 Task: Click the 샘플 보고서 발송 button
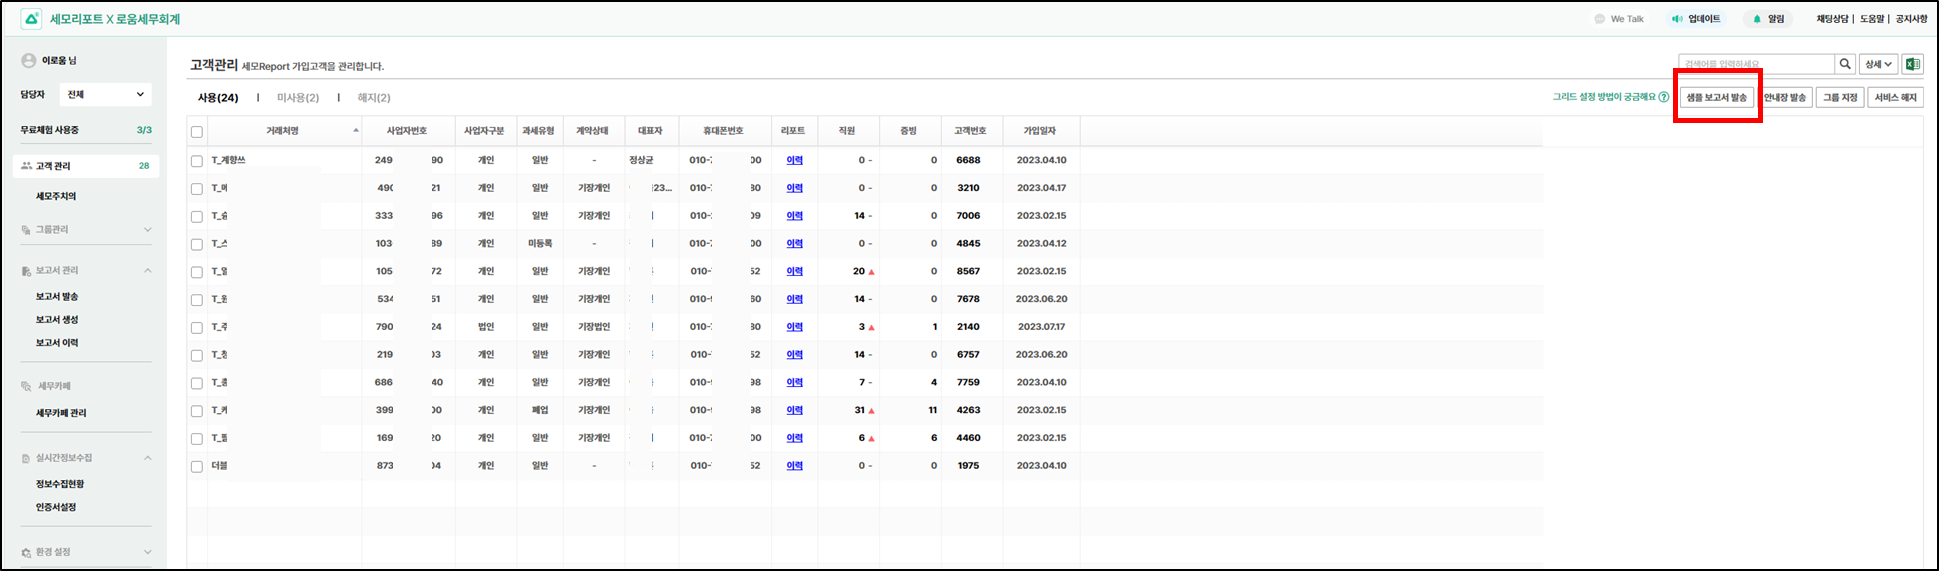pos(1716,97)
